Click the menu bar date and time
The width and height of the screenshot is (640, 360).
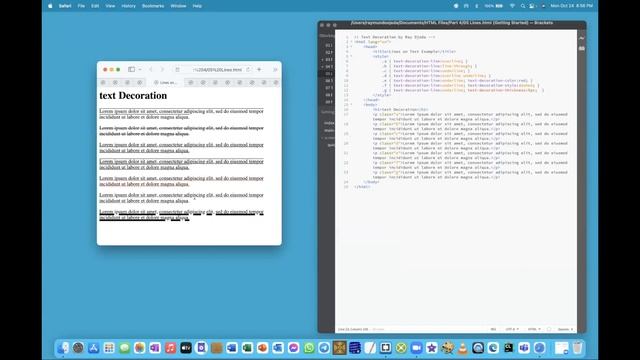pyautogui.click(x=571, y=6)
